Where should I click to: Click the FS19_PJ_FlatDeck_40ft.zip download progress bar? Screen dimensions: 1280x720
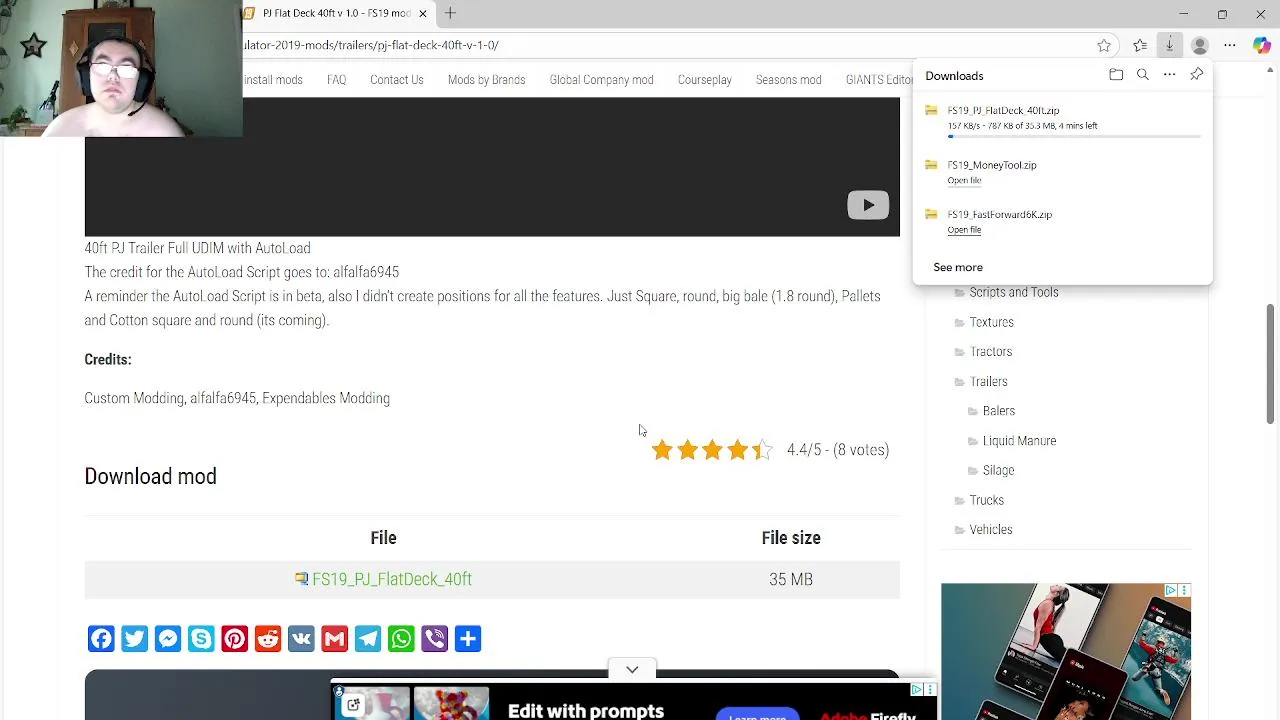point(1074,136)
